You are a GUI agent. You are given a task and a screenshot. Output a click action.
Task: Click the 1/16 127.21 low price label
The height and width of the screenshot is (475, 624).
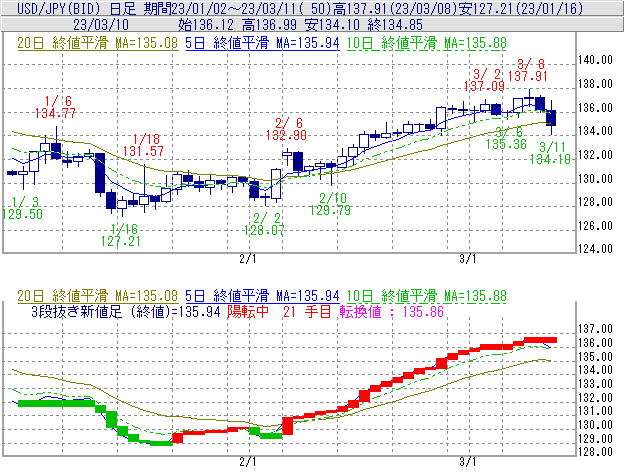(x=119, y=234)
